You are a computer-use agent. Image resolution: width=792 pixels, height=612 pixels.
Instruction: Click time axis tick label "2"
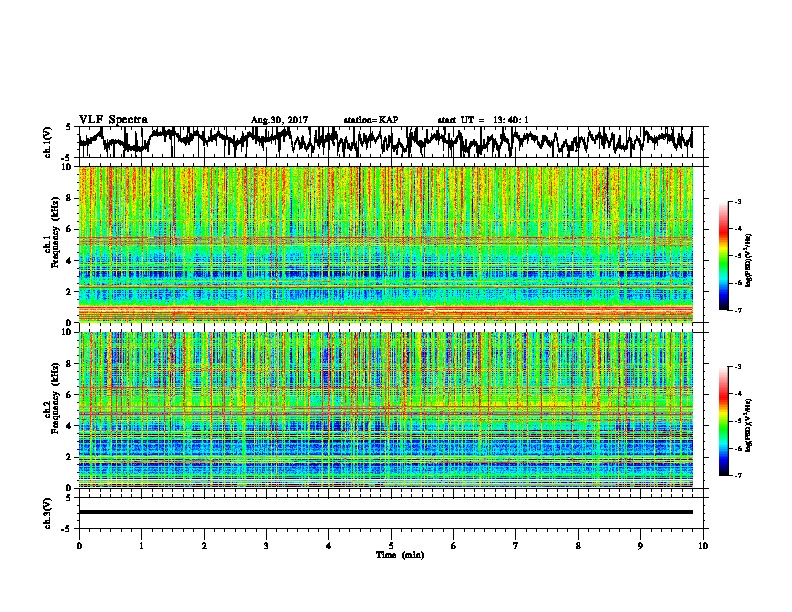[204, 546]
